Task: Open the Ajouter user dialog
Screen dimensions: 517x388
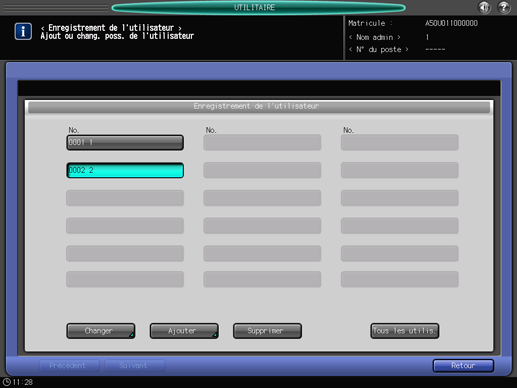Action: click(x=184, y=331)
